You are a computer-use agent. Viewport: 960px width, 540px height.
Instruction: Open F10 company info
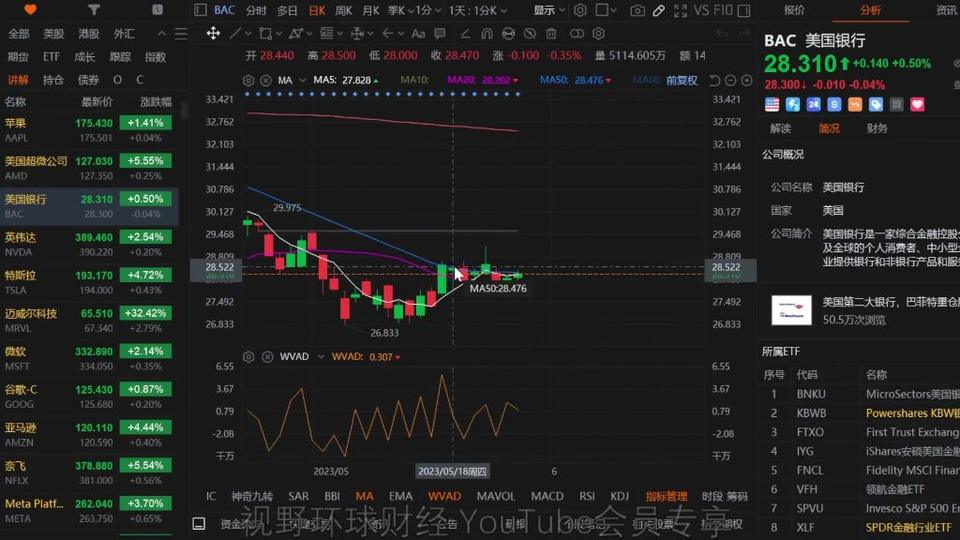pos(723,10)
